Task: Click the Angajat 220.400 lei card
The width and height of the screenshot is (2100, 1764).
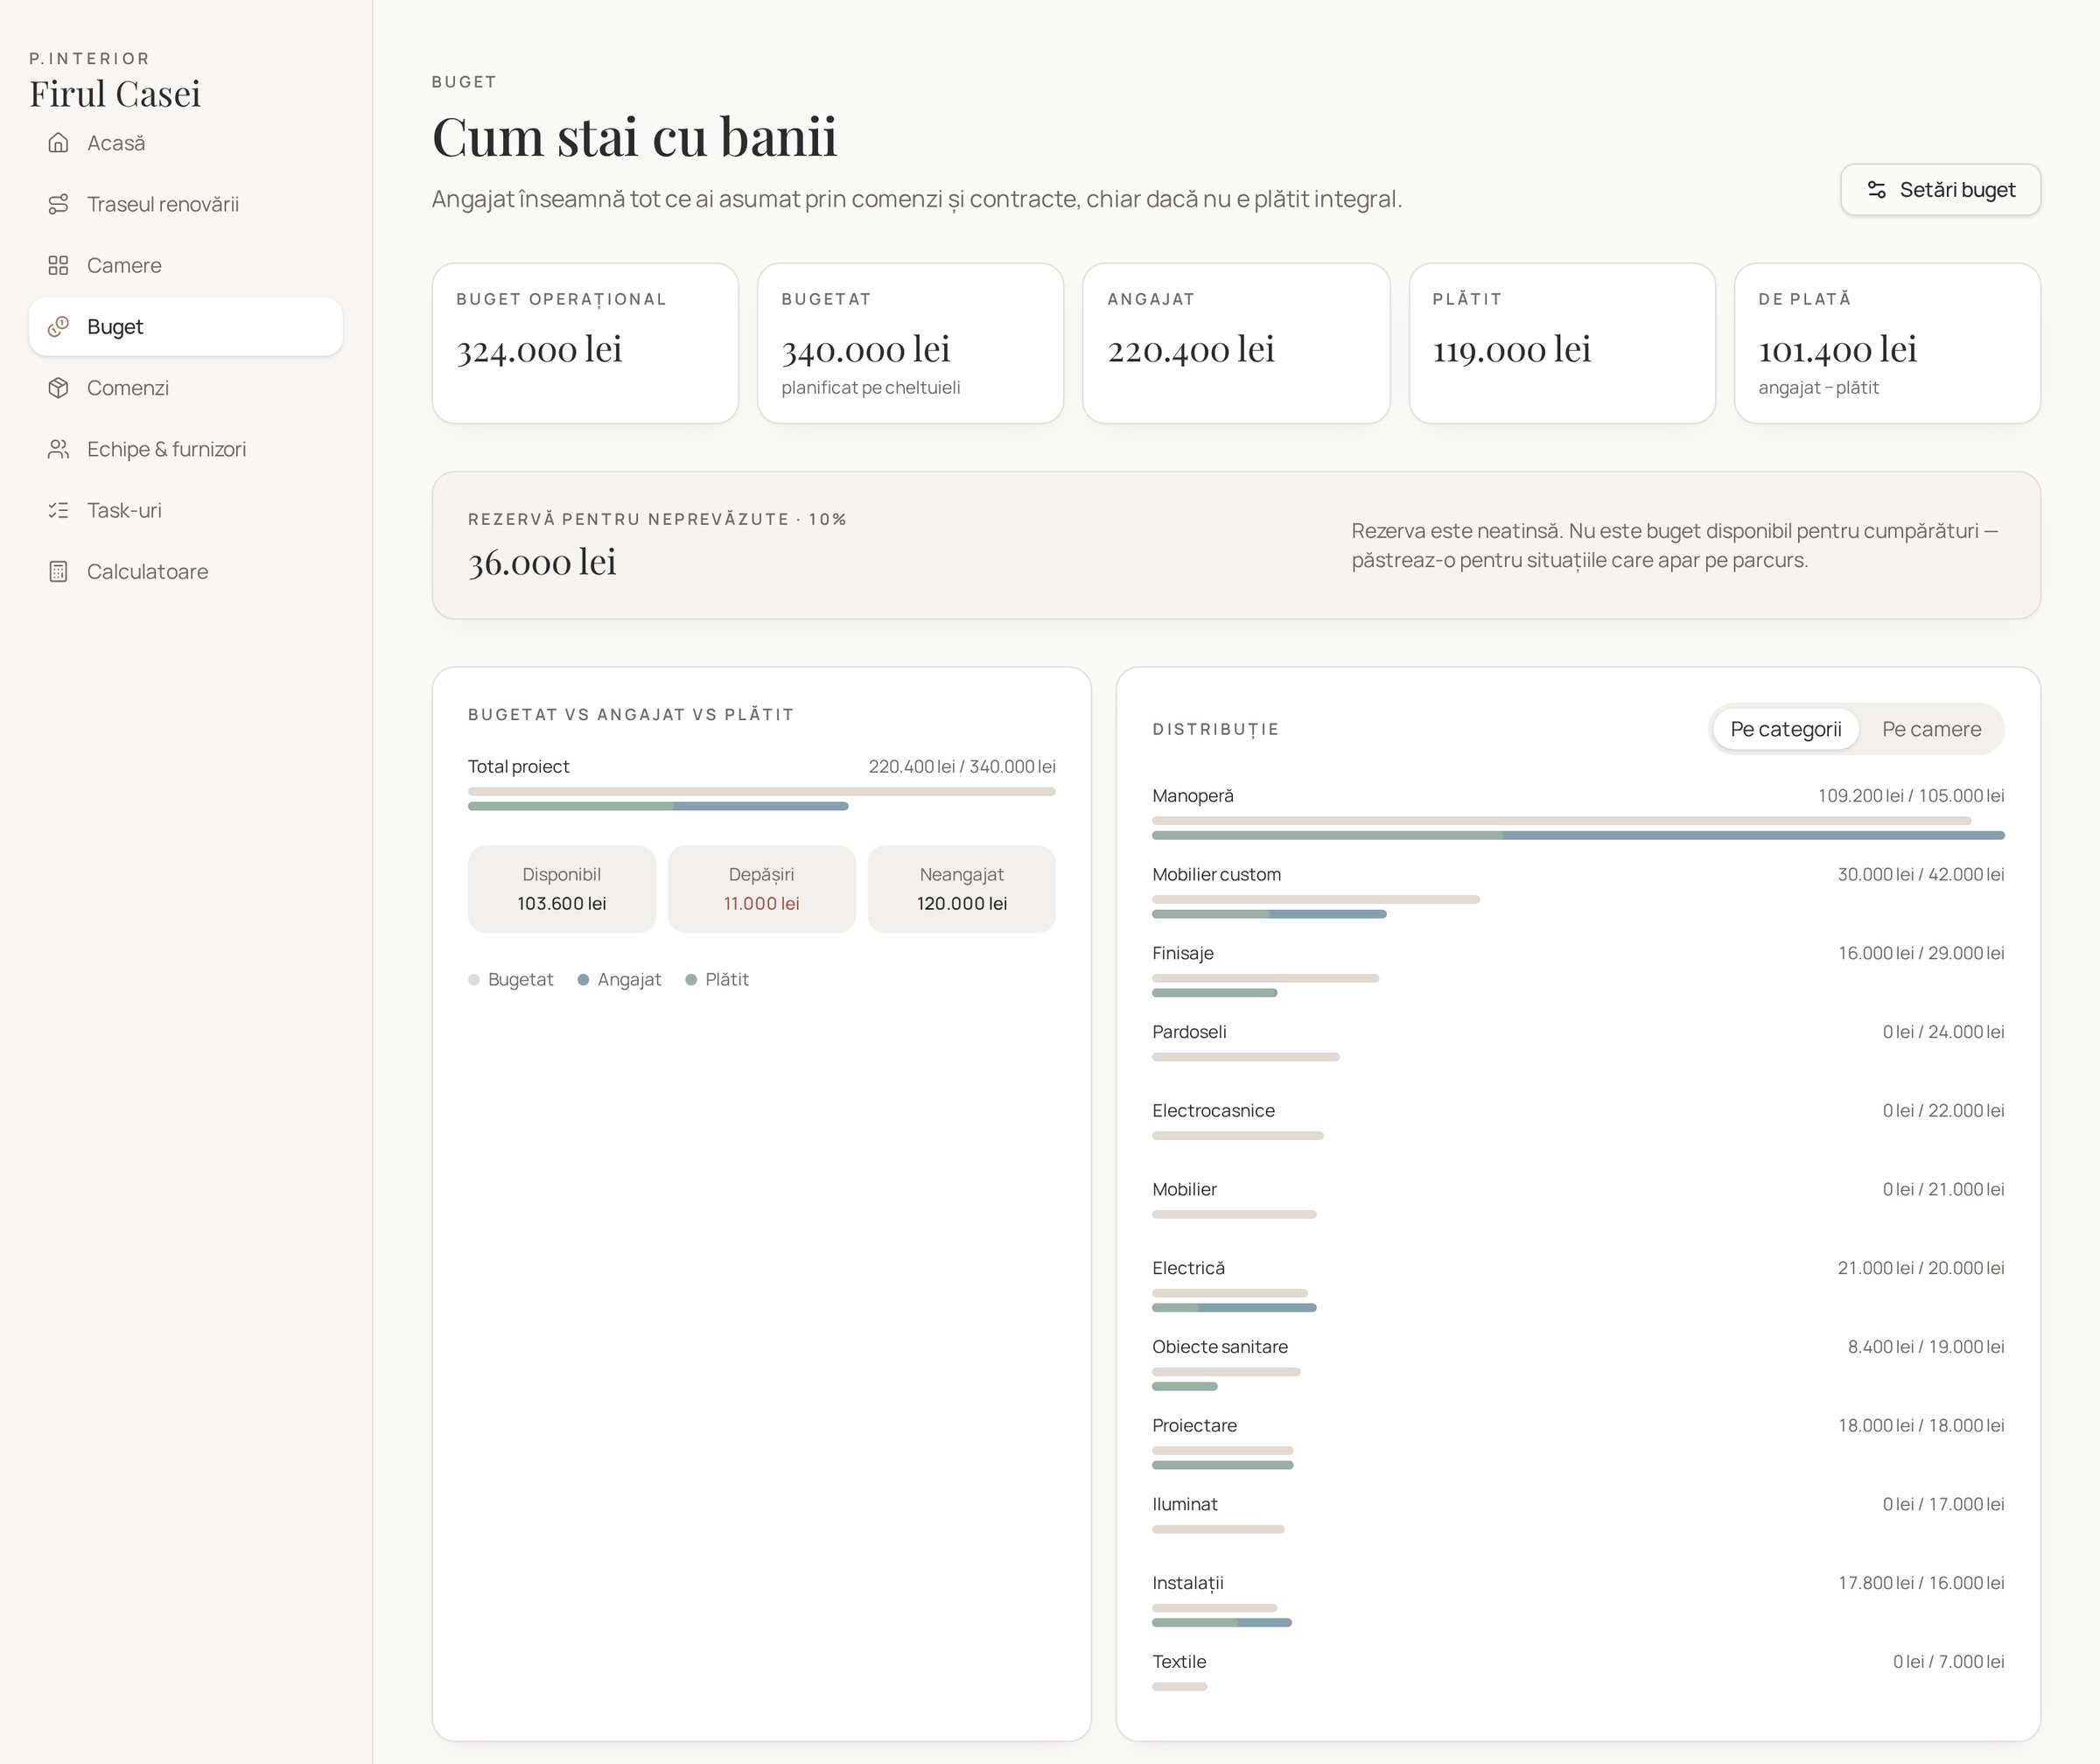Action: click(x=1236, y=343)
